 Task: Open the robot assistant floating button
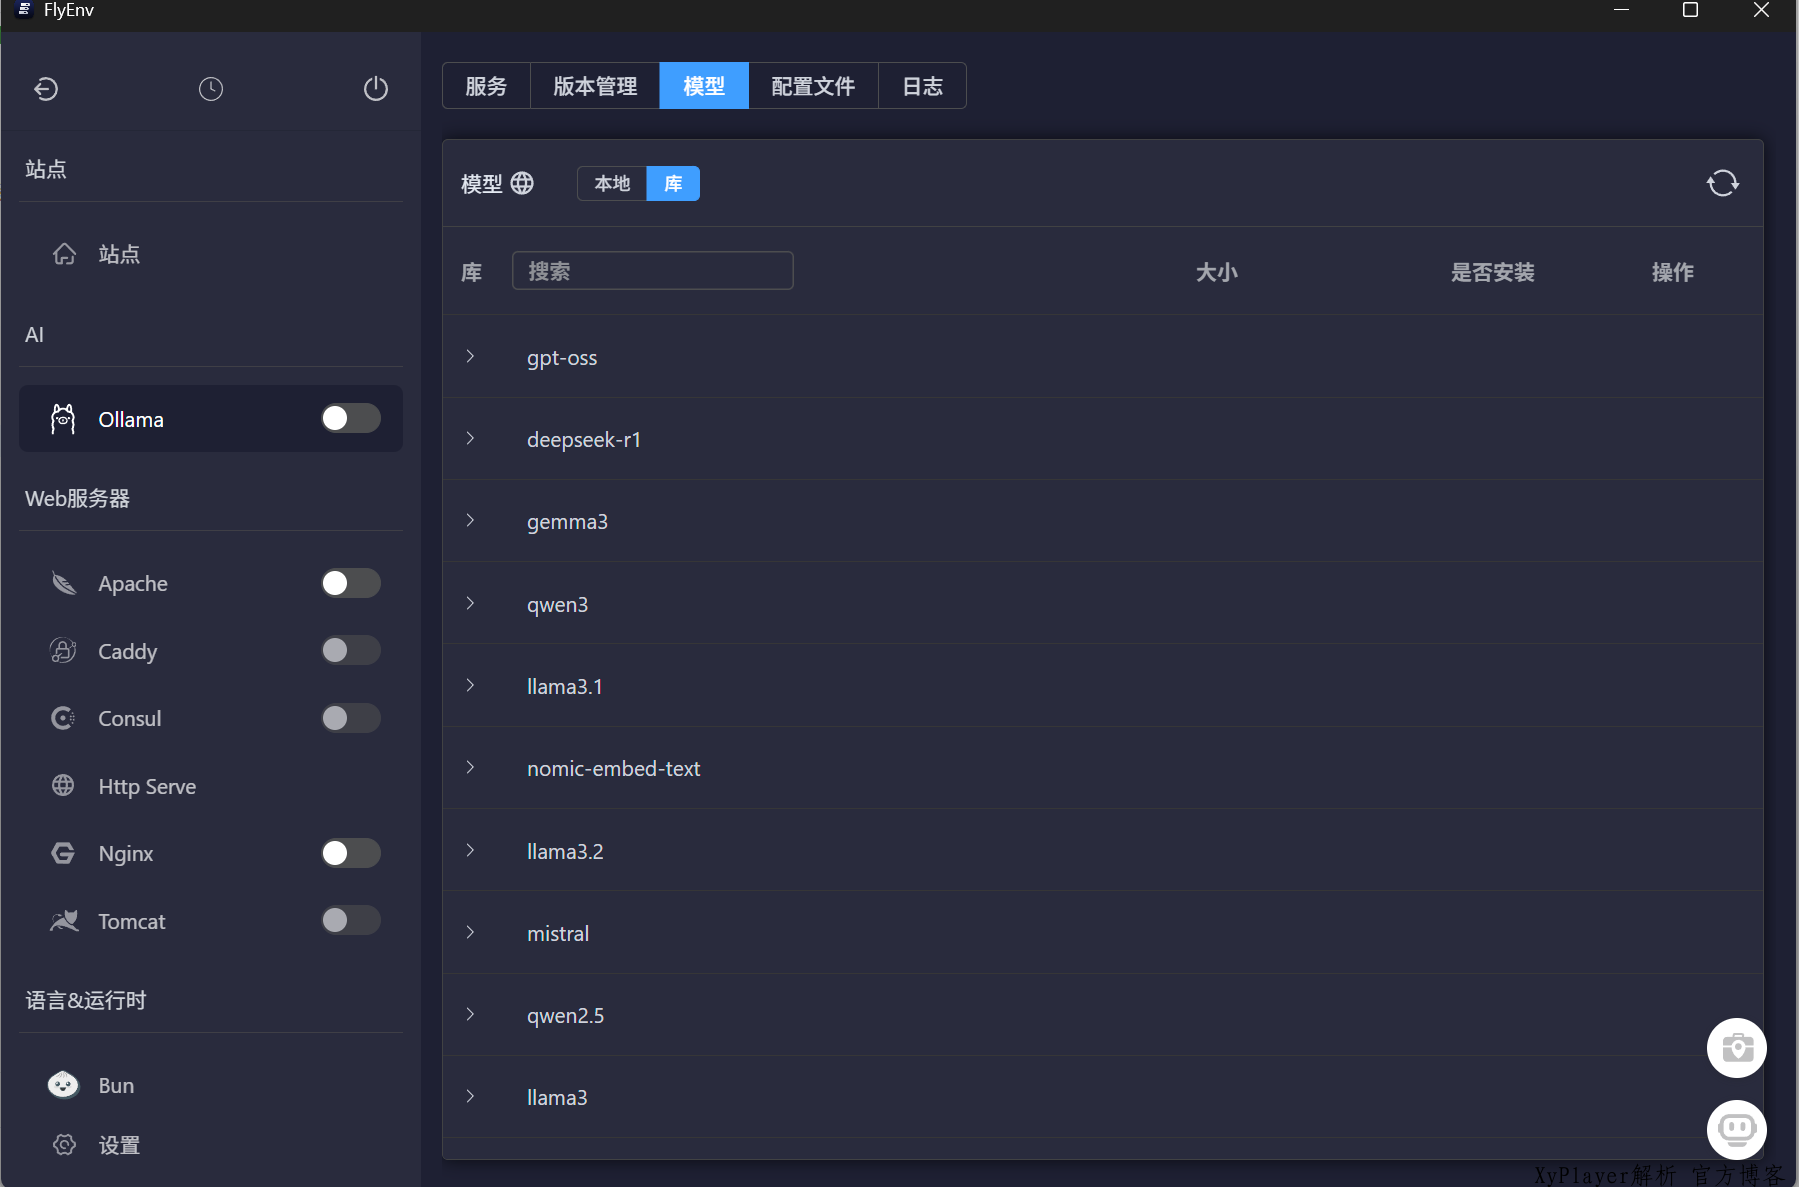[x=1736, y=1130]
